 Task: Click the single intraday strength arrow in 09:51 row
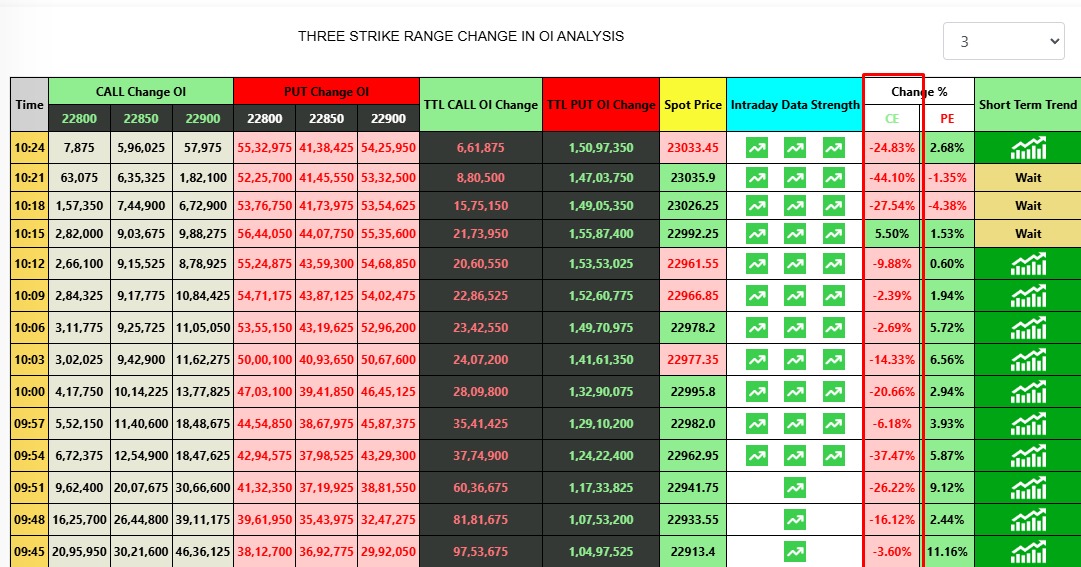pyautogui.click(x=795, y=488)
